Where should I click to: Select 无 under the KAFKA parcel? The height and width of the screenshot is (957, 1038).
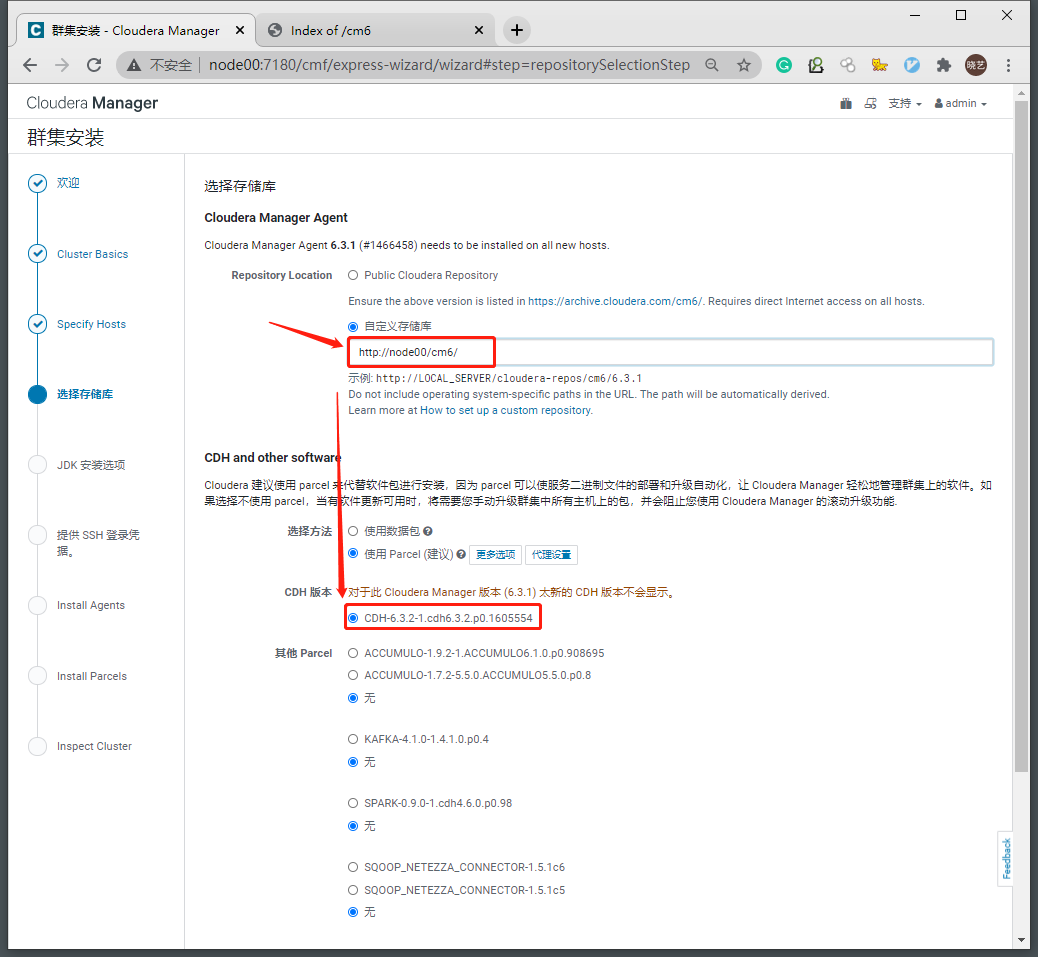(353, 762)
